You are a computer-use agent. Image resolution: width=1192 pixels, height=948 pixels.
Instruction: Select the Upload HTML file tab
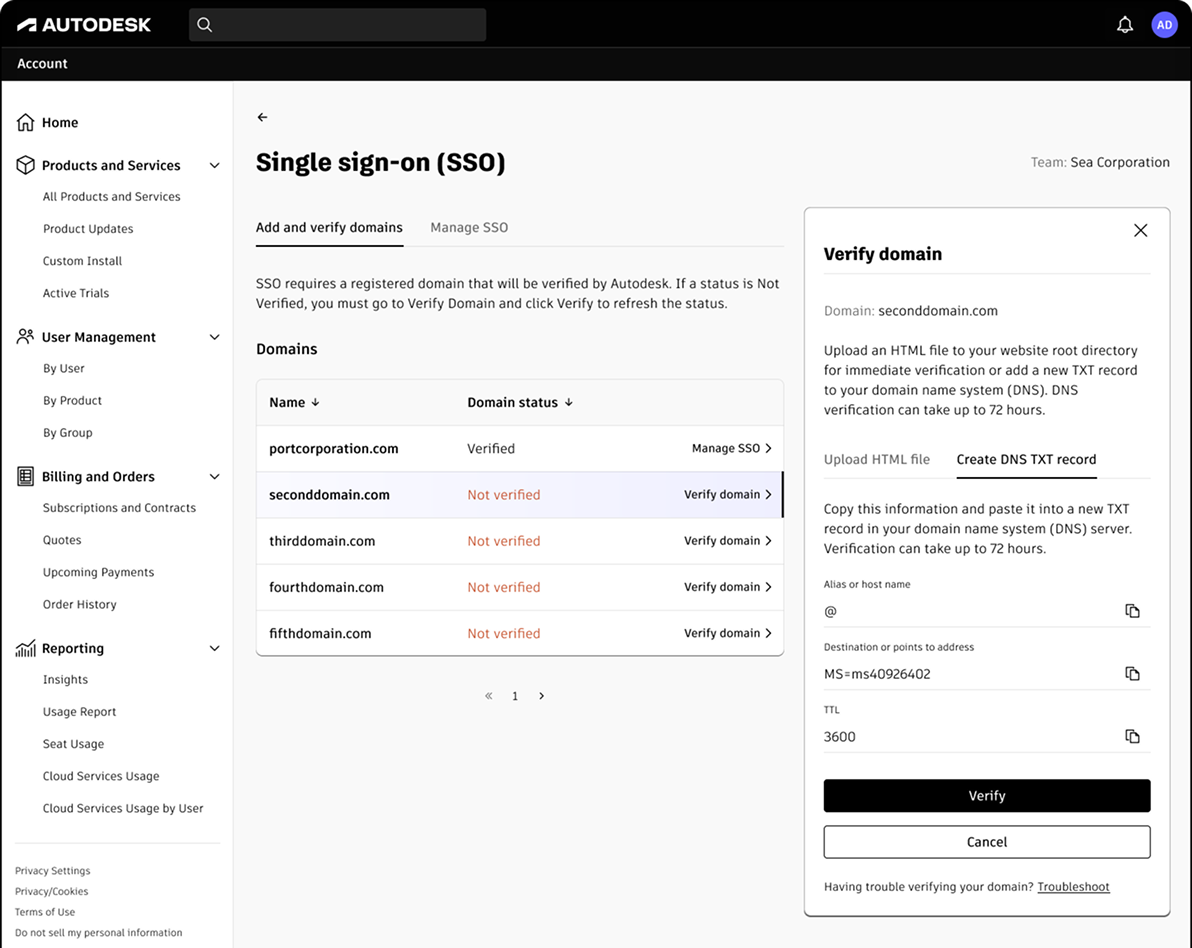click(877, 459)
